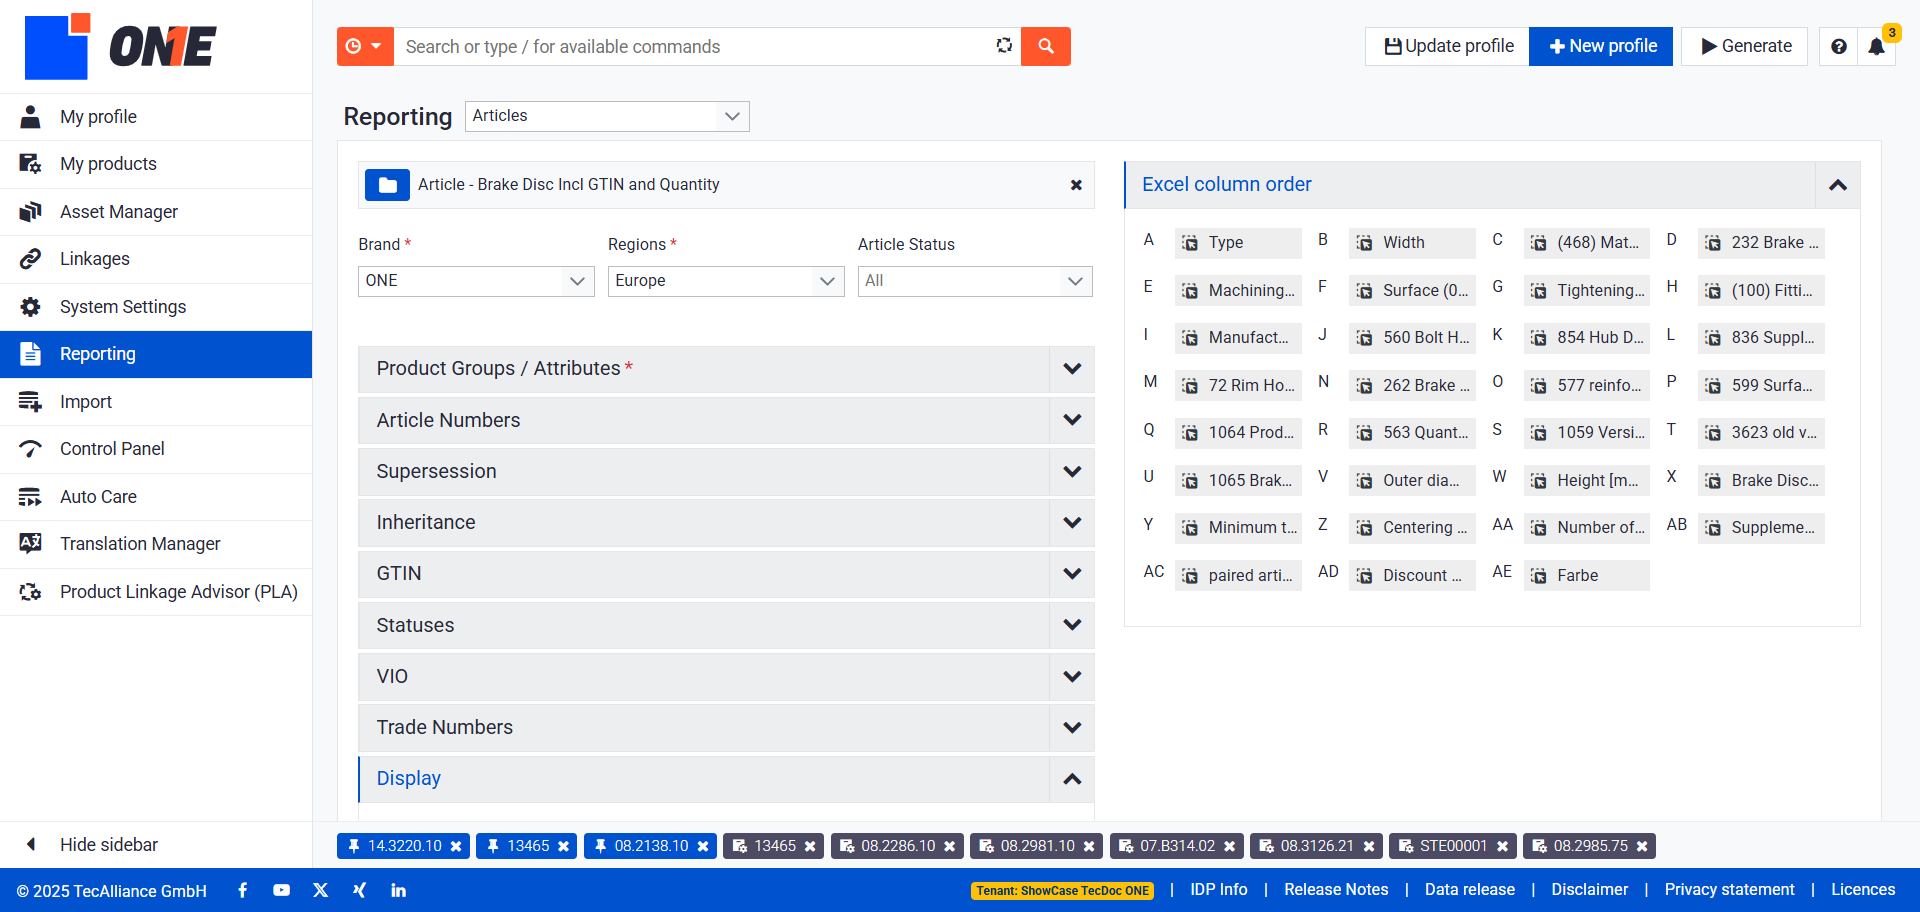The height and width of the screenshot is (912, 1920).
Task: Close the pinned 14.3220.10 chip
Action: coord(456,846)
